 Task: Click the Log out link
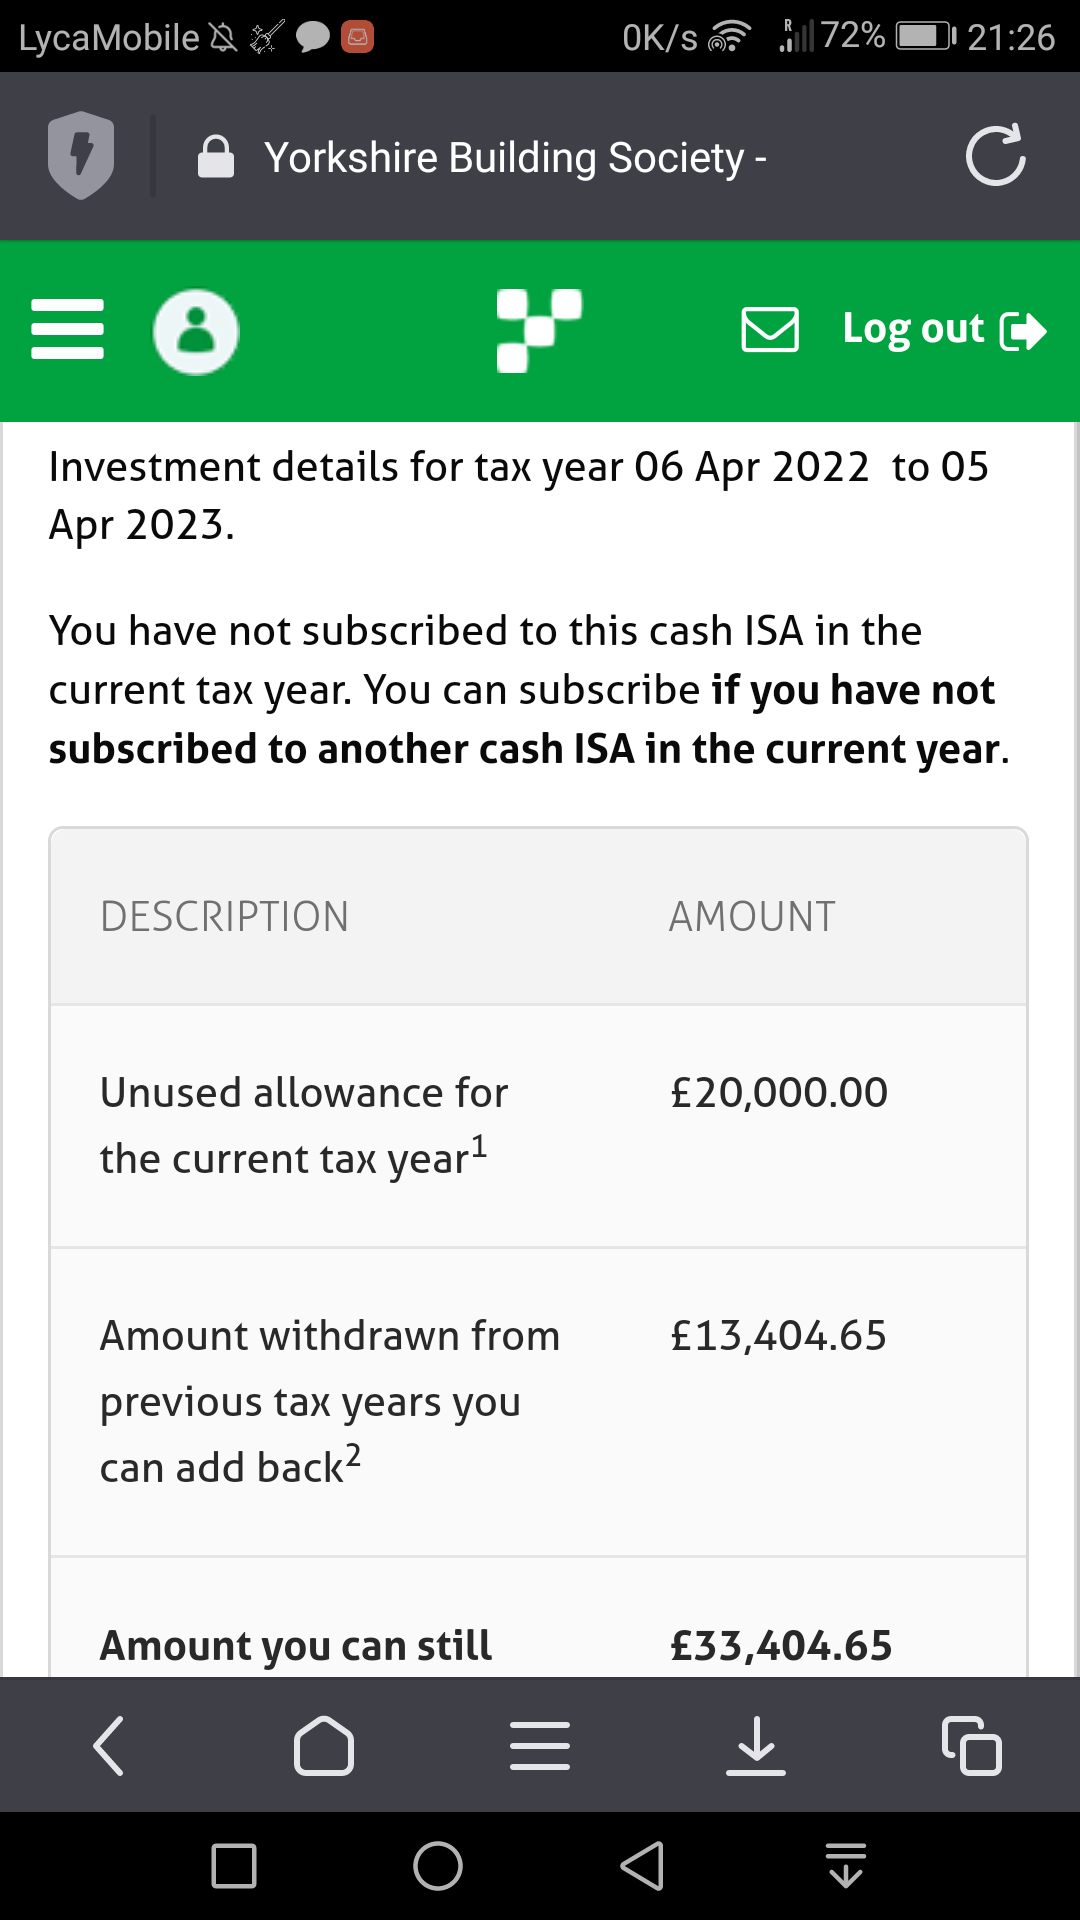point(943,330)
